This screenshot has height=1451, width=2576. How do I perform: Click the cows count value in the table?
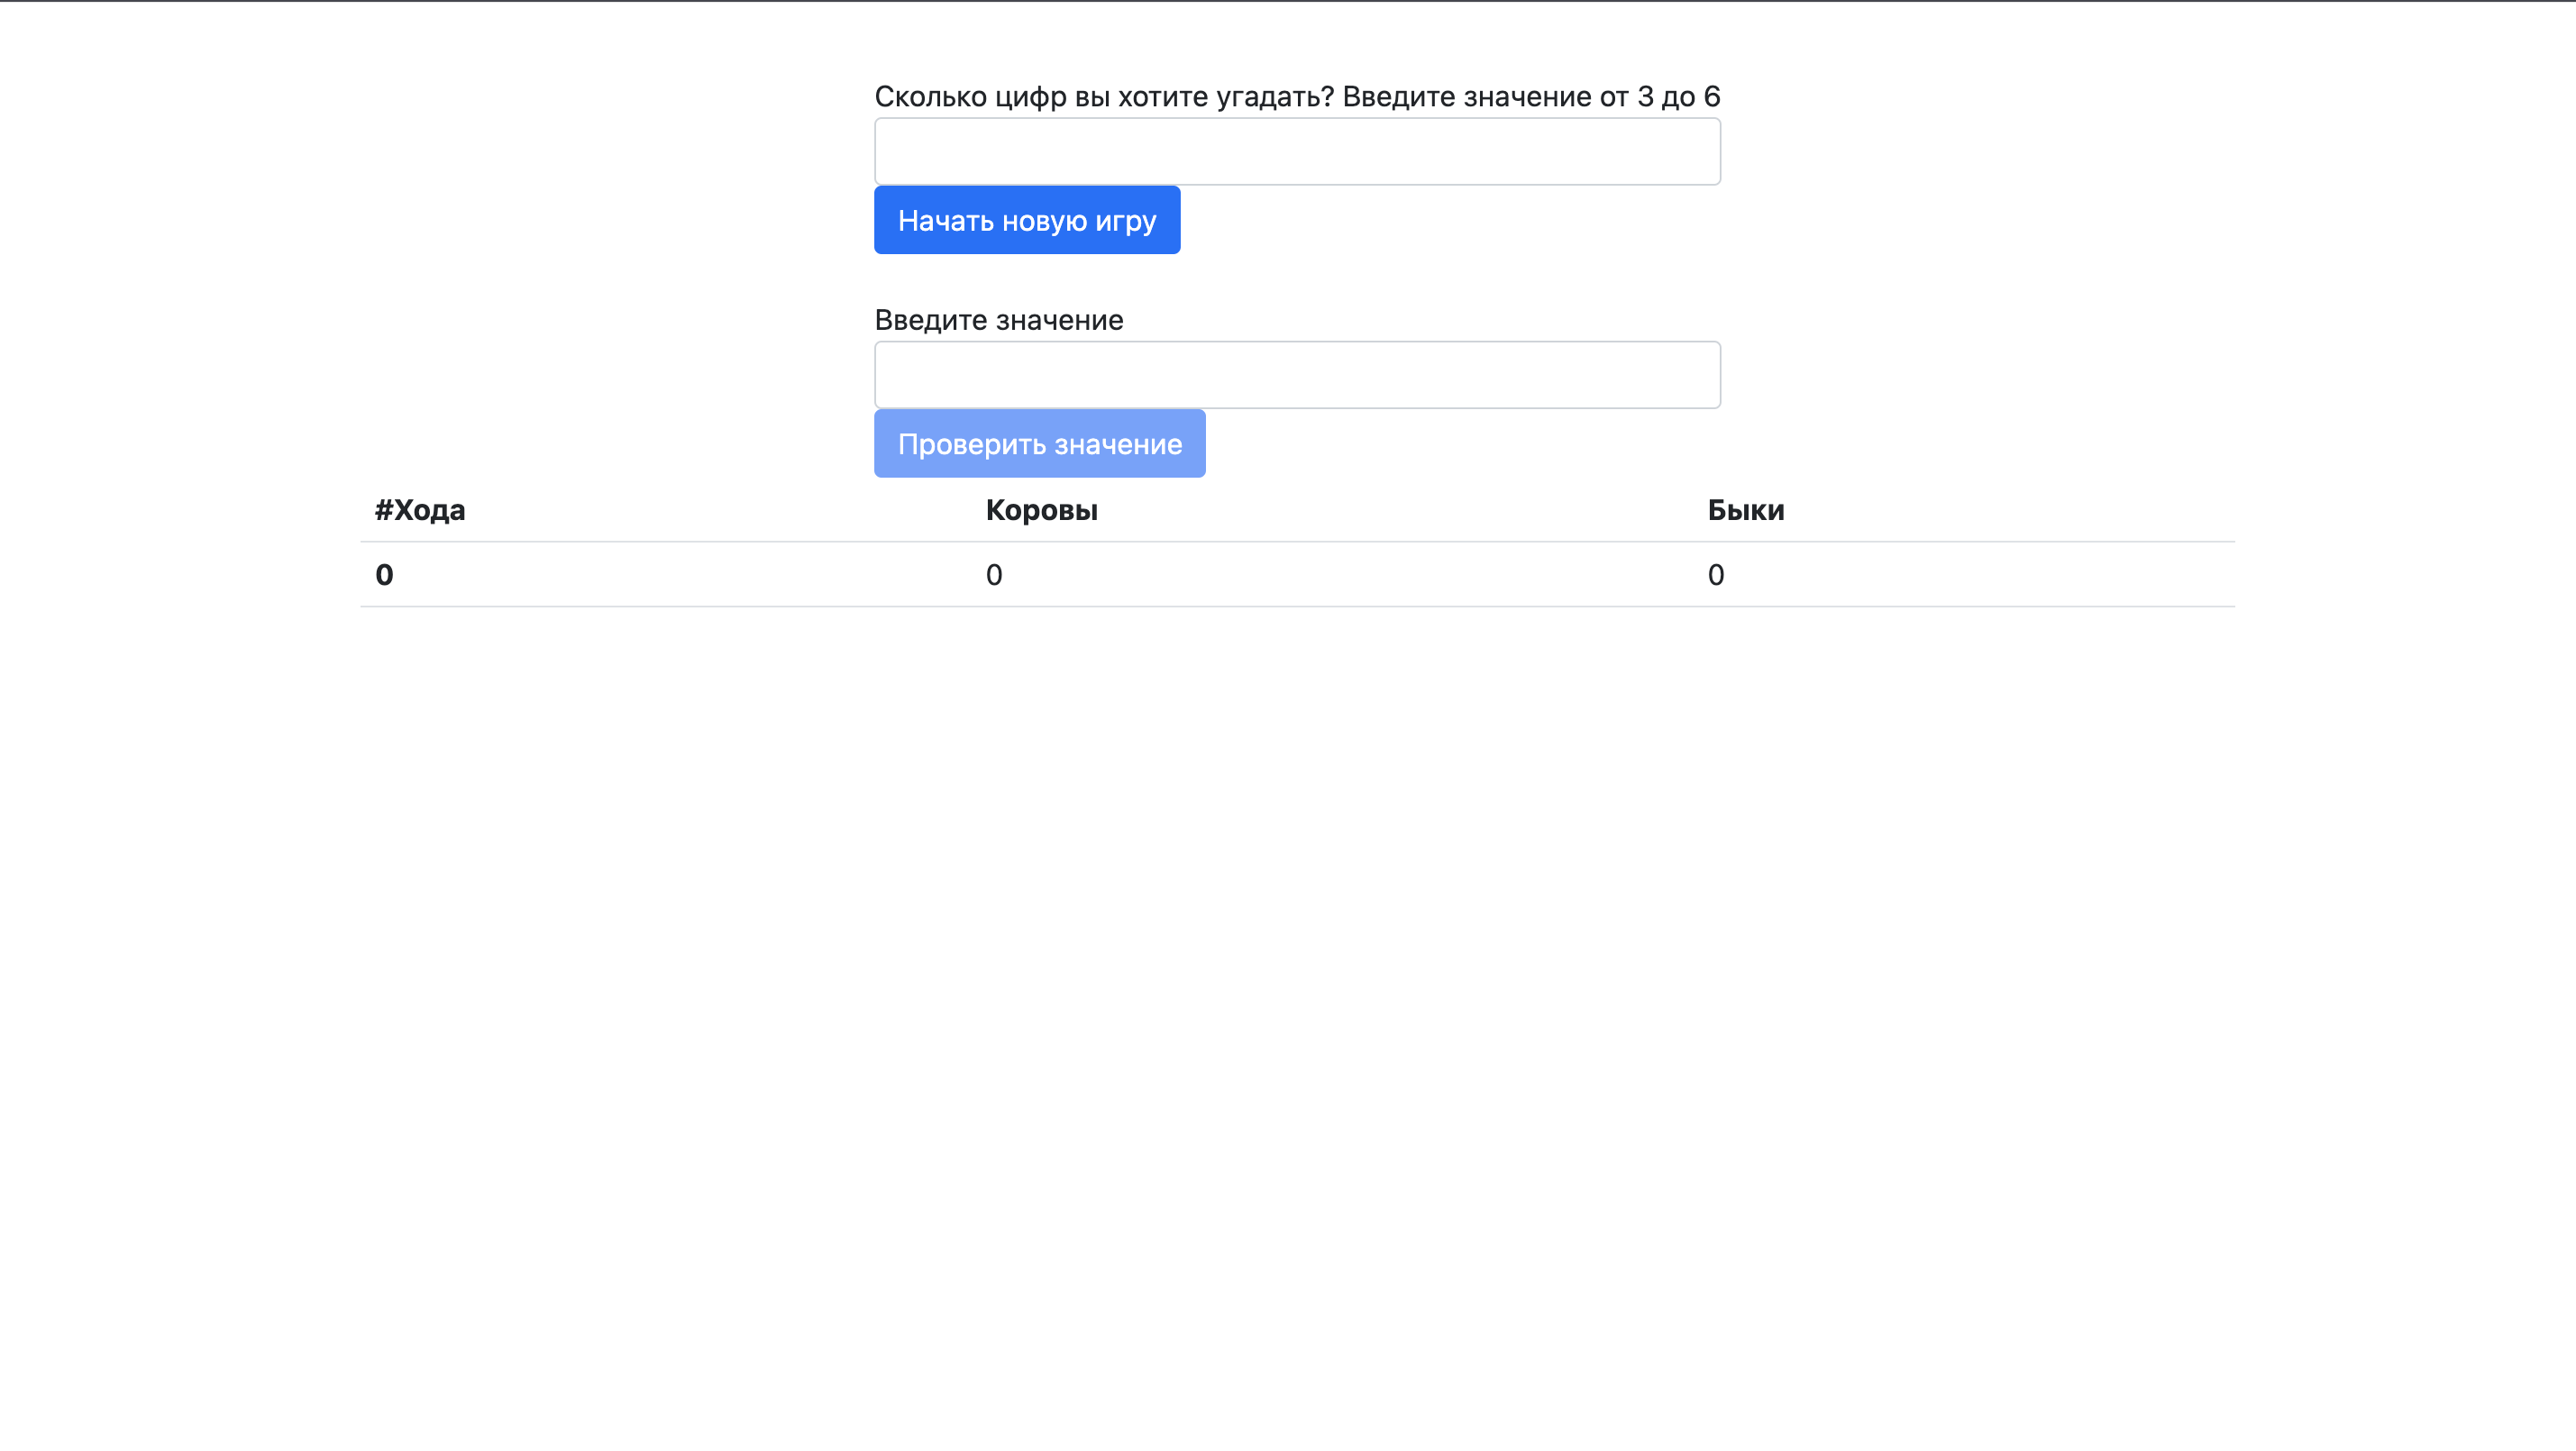[x=993, y=574]
